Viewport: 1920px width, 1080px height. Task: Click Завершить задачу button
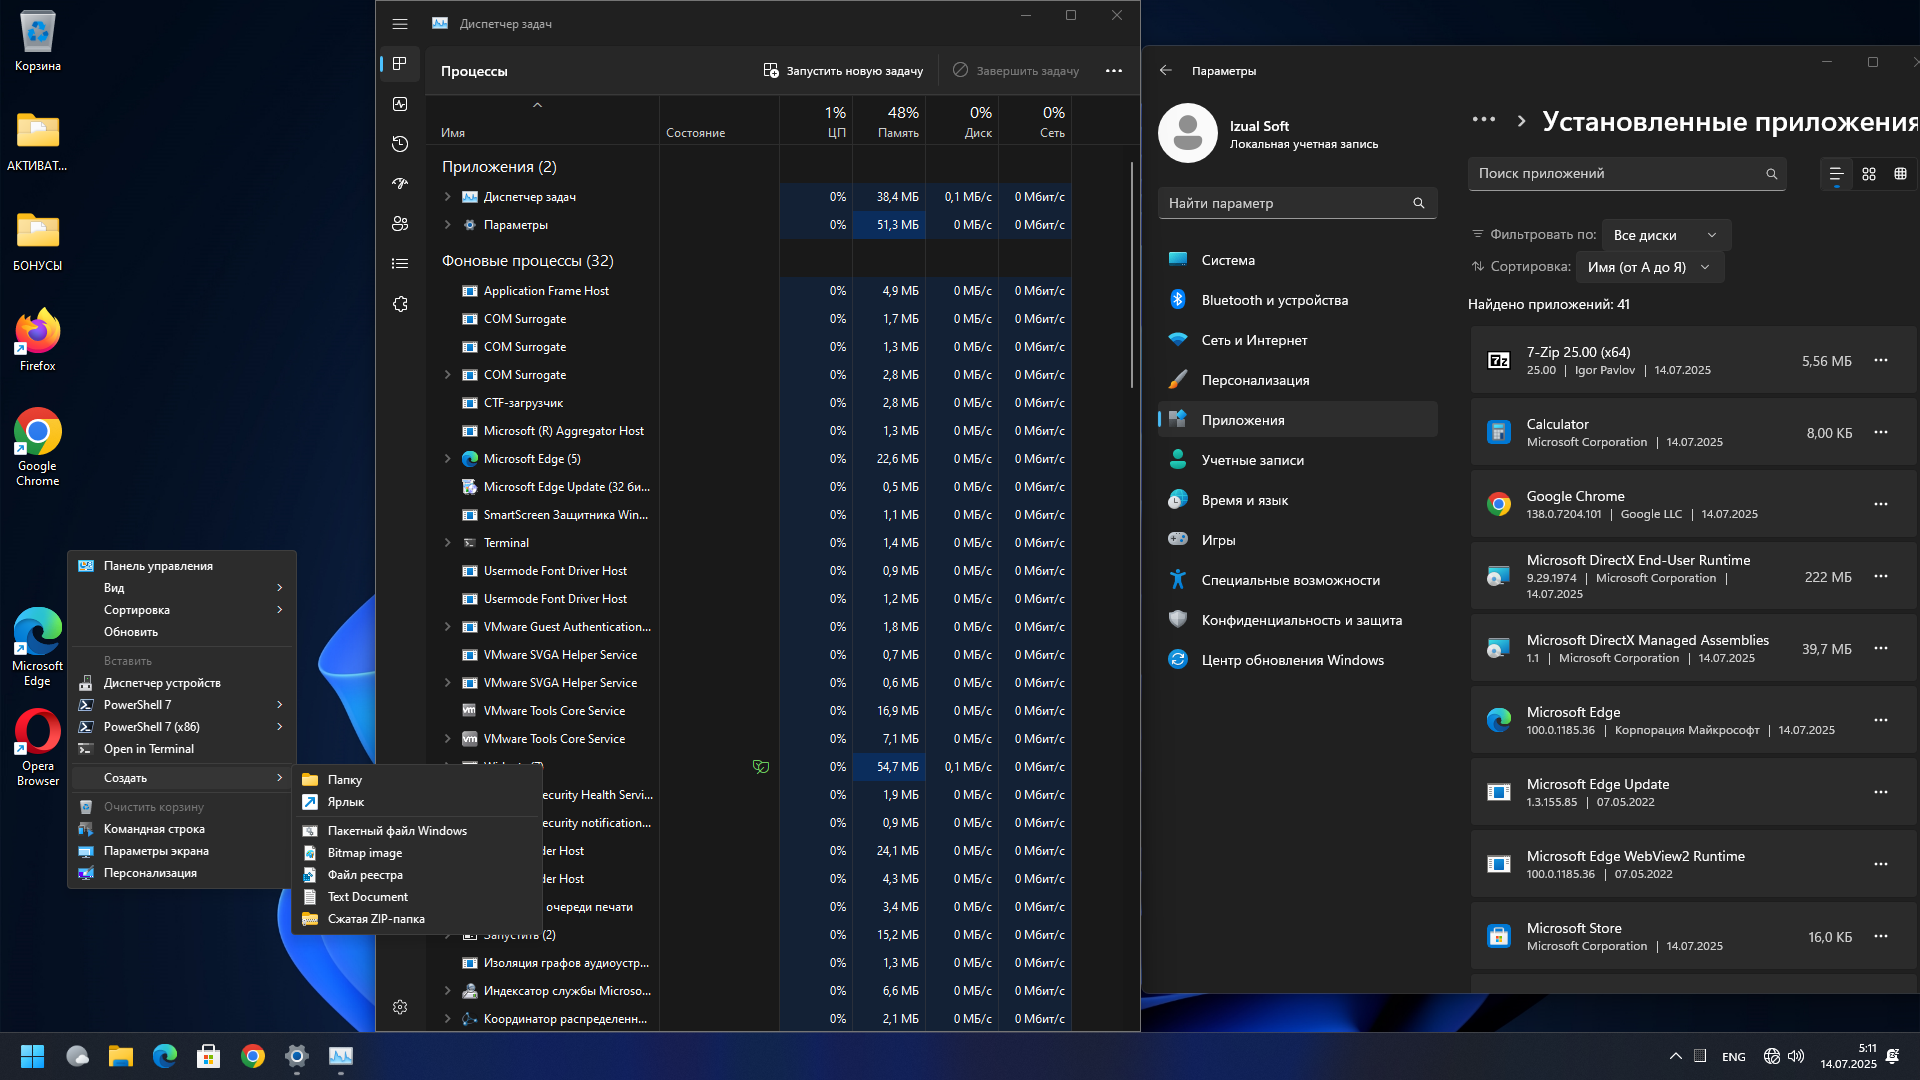pyautogui.click(x=1016, y=71)
